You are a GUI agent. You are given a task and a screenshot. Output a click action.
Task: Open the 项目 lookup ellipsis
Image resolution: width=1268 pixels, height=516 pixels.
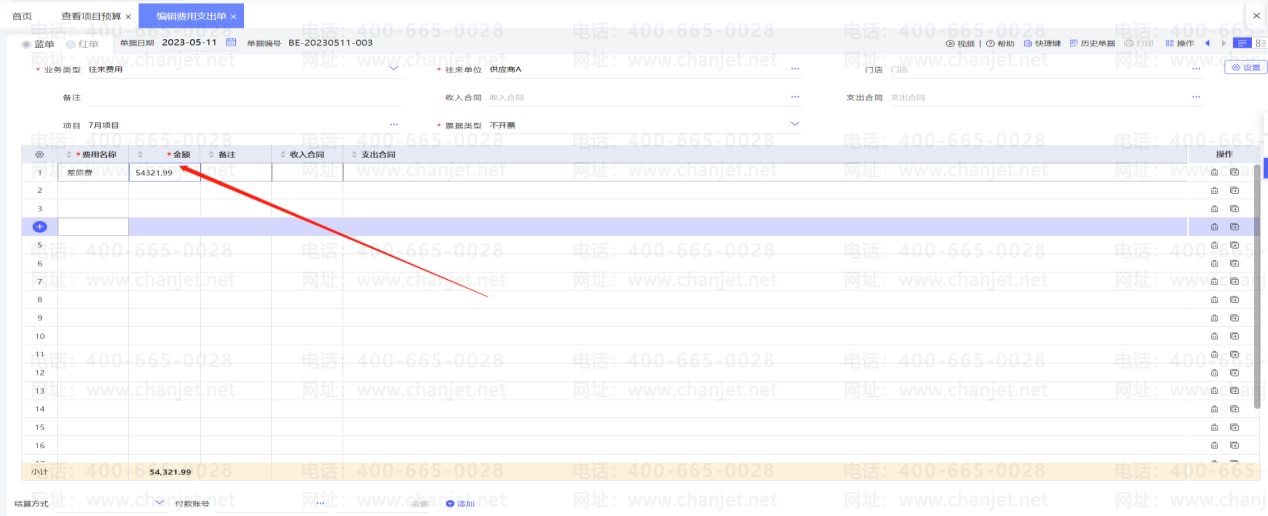click(x=394, y=125)
